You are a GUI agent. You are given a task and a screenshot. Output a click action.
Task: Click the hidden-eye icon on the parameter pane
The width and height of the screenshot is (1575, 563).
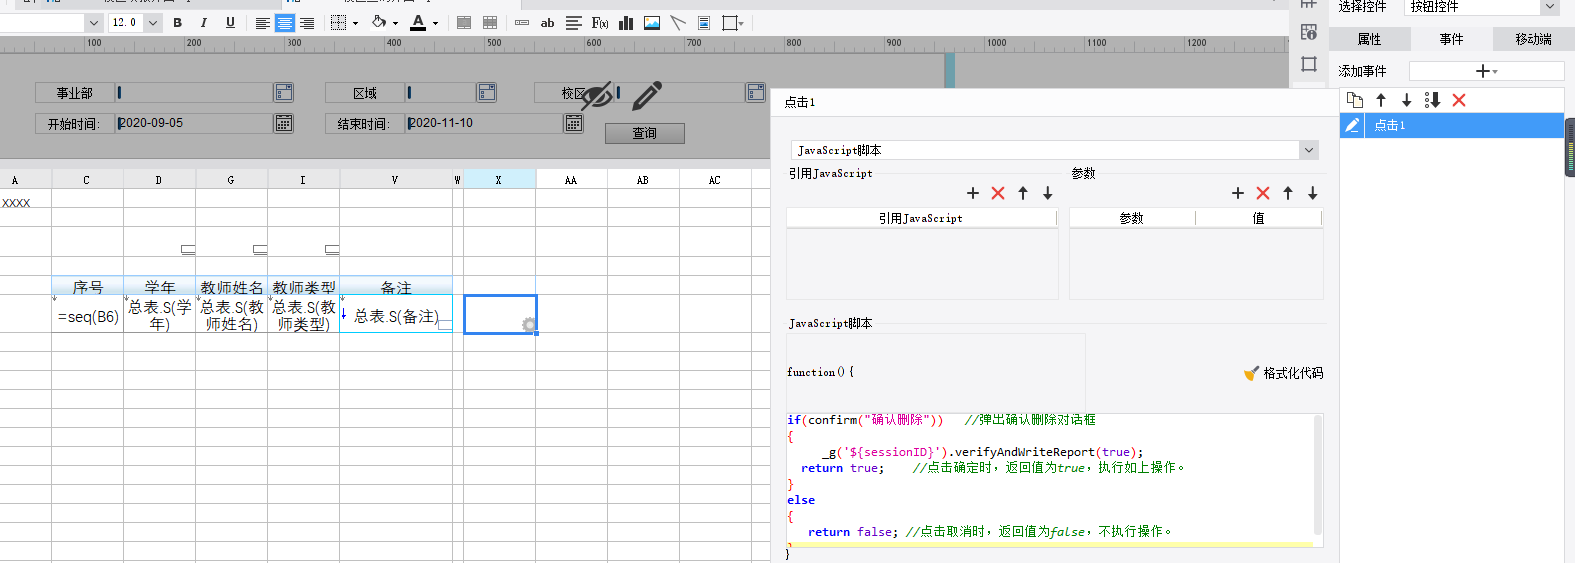(597, 96)
